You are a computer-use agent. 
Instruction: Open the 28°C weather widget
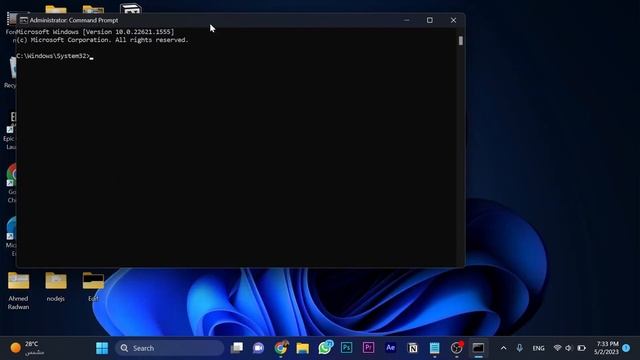click(x=27, y=348)
